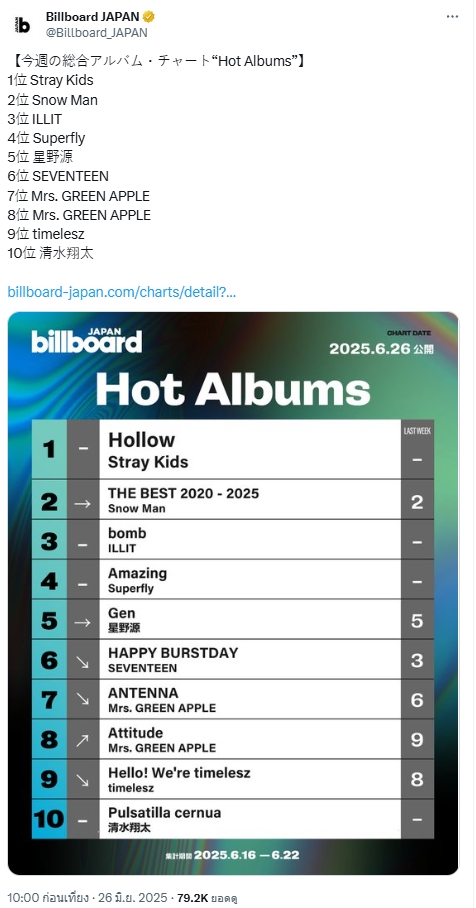Open the tweet's three-dot more options menu
The height and width of the screenshot is (908, 476).
click(452, 16)
